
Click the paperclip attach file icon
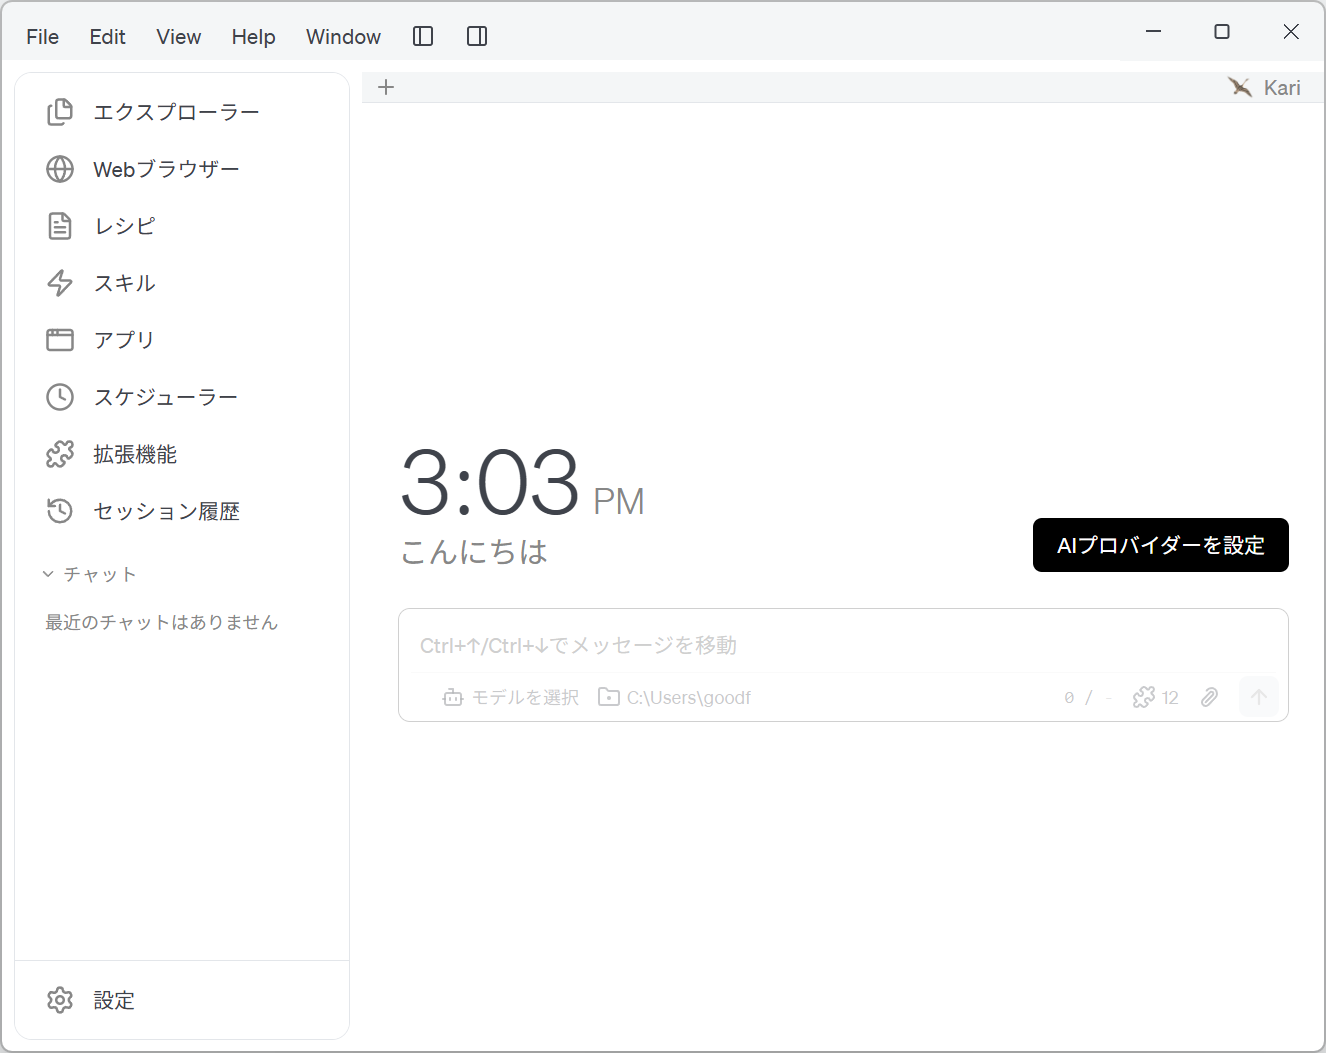[x=1209, y=697]
